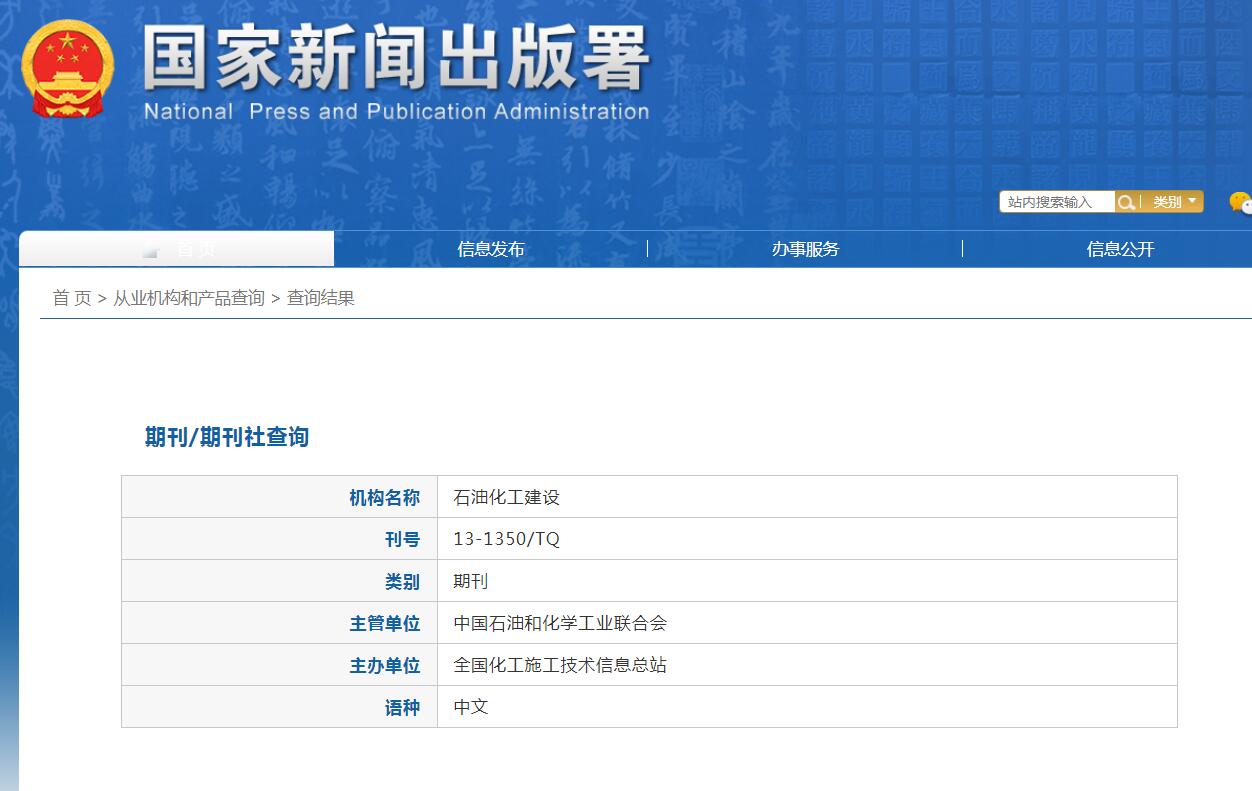Click the 国家新闻出版署 site title banner
The height and width of the screenshot is (791, 1252).
tap(400, 65)
